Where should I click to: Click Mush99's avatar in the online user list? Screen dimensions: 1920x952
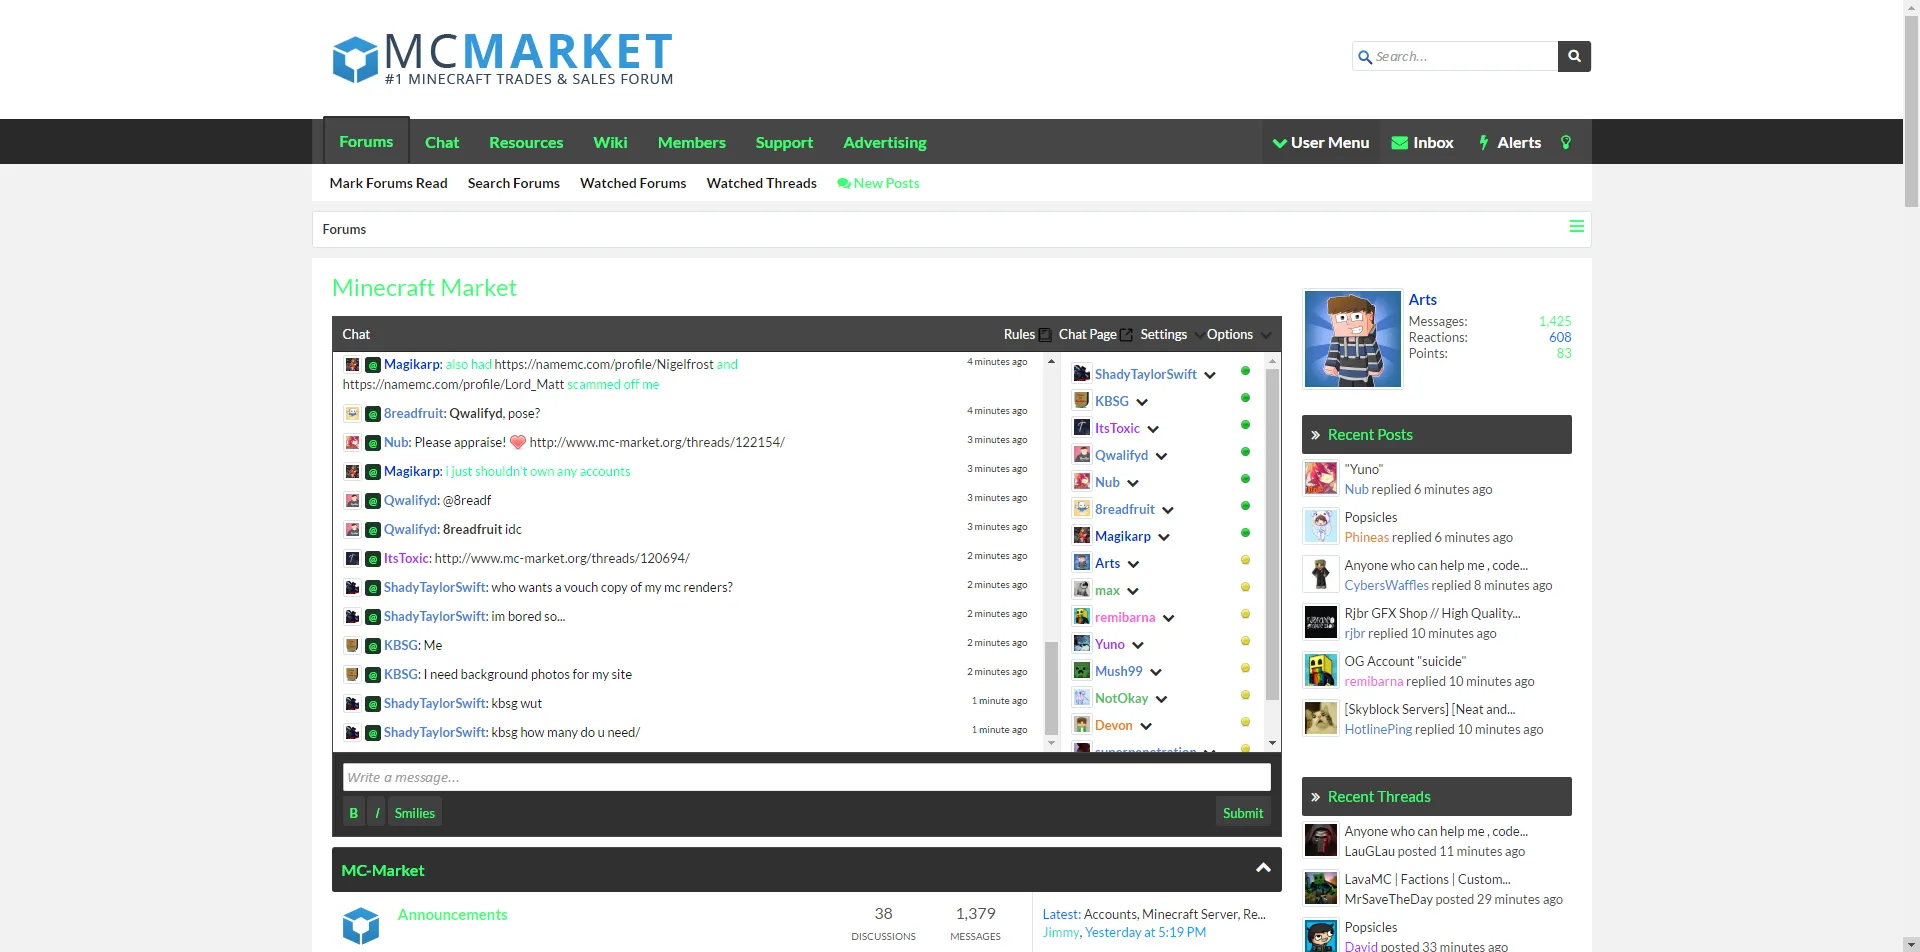point(1081,670)
